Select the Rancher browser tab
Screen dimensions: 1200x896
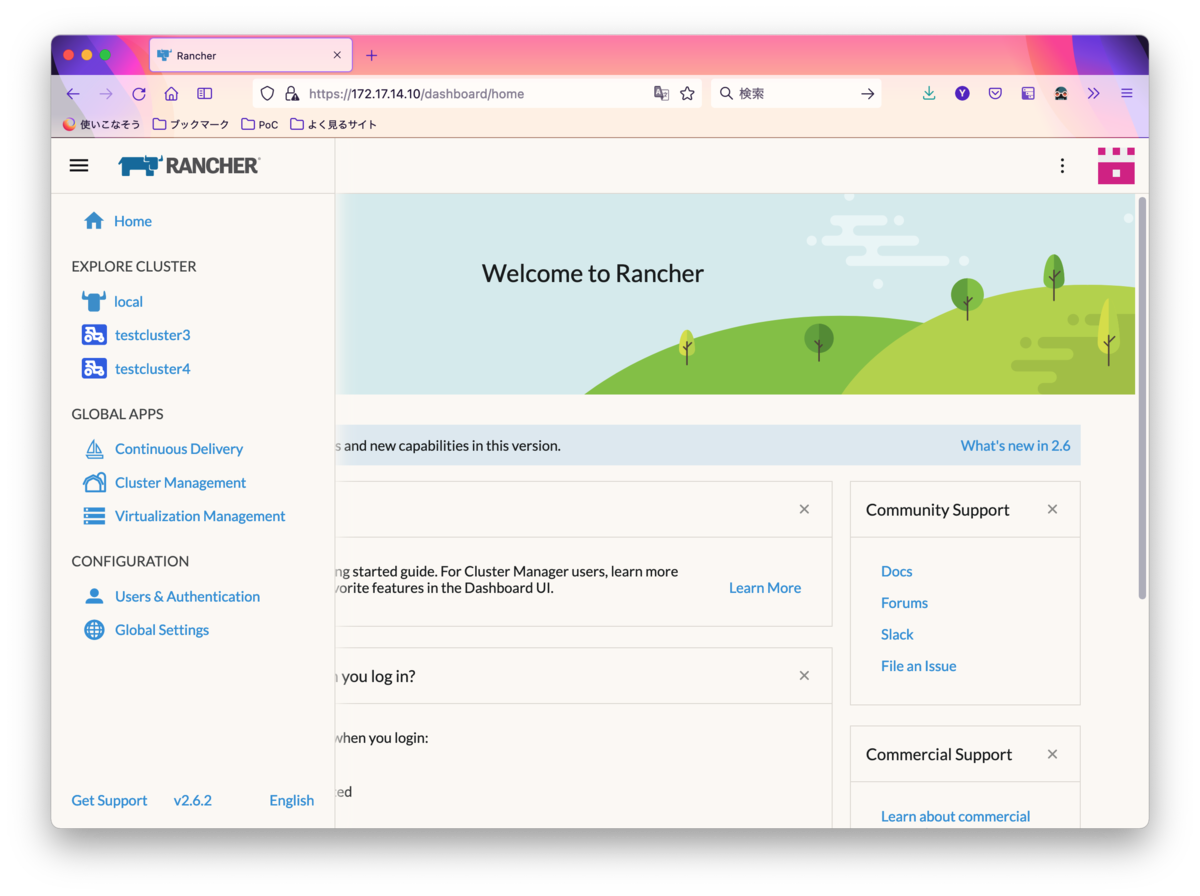click(250, 55)
